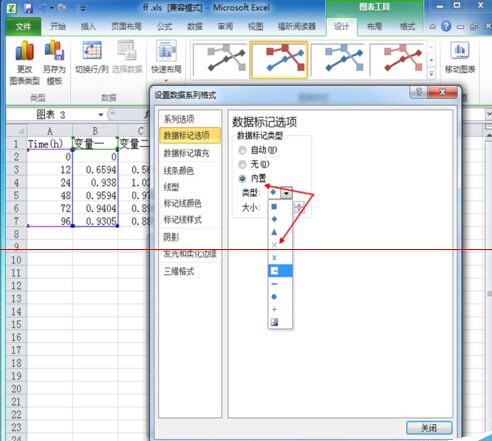Open Quick Layout (快速布局) gallery
This screenshot has height=441, width=492.
[166, 60]
